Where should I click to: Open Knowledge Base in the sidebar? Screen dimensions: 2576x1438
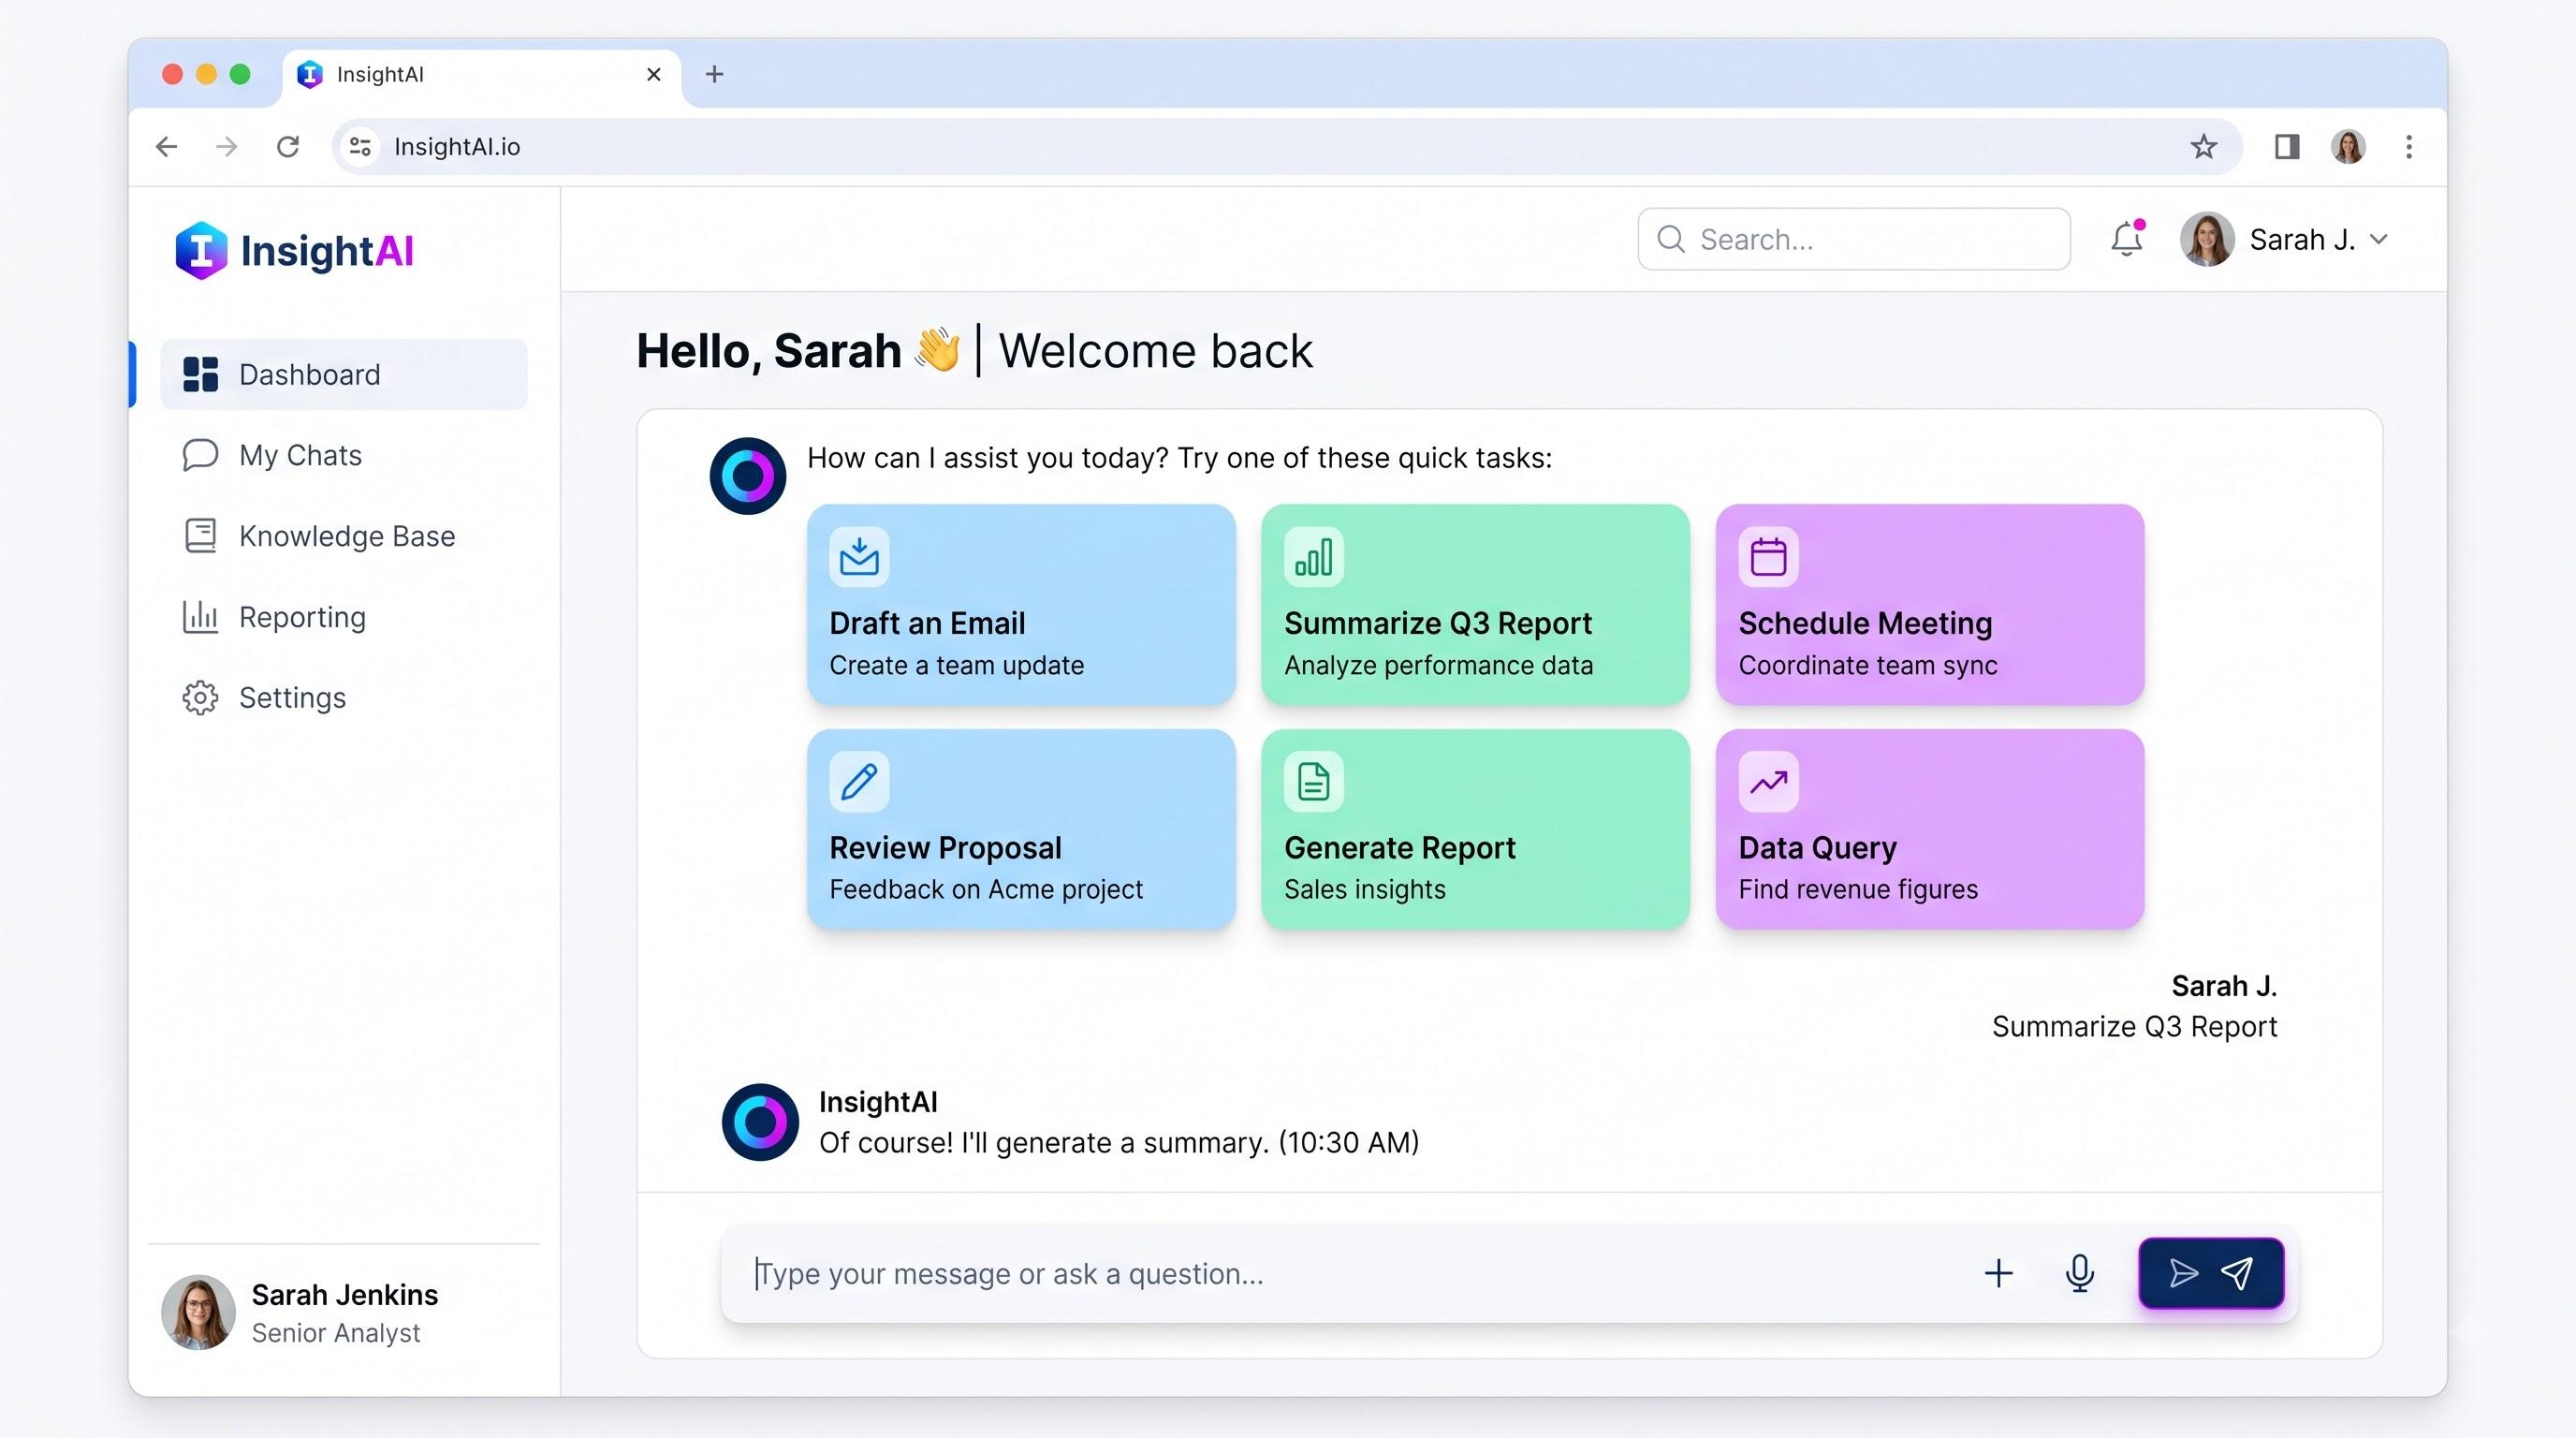343,536
